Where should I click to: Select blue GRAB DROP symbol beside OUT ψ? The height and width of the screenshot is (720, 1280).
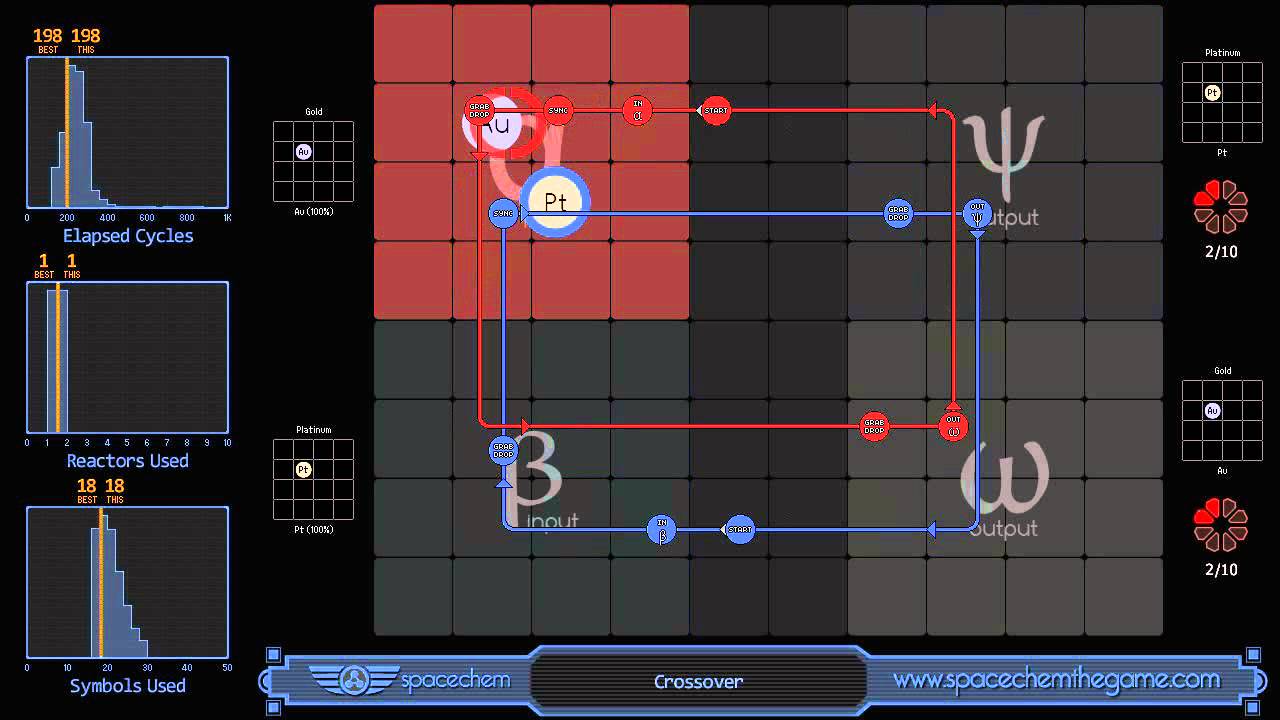click(898, 213)
